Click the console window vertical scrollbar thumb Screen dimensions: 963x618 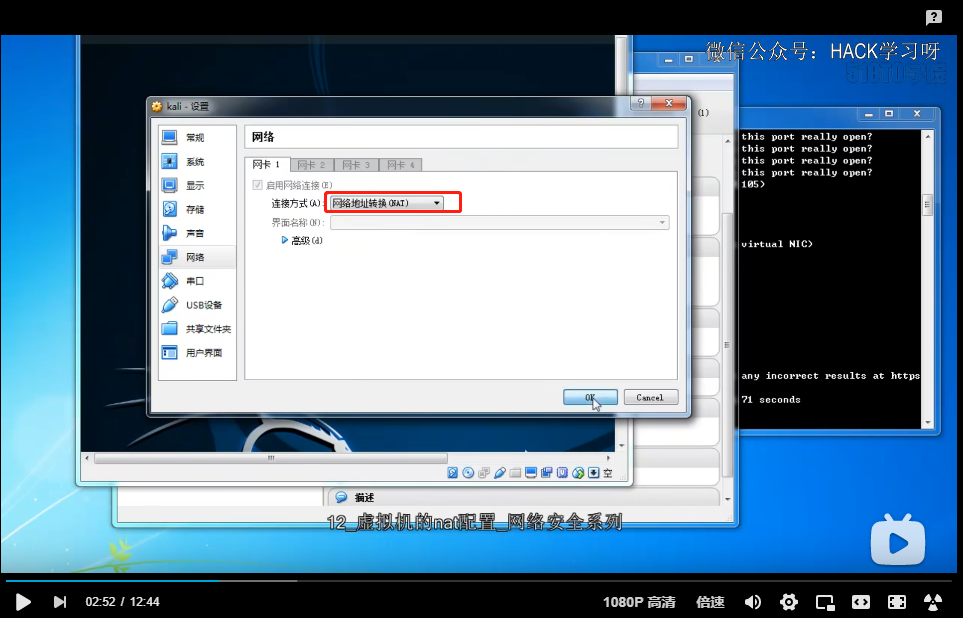pos(927,205)
